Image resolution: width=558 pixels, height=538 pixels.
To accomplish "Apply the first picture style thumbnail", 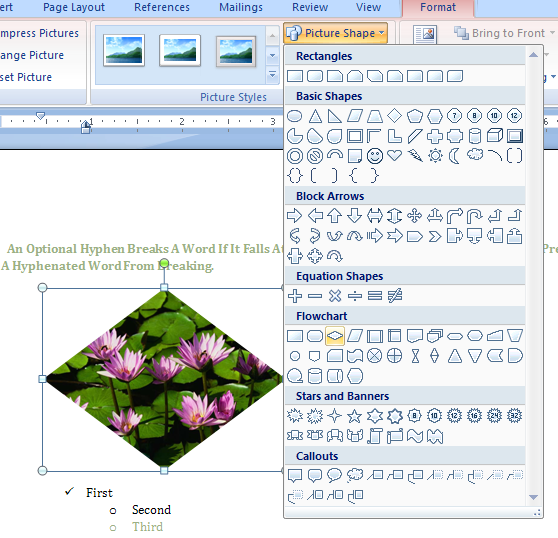I will coord(124,51).
